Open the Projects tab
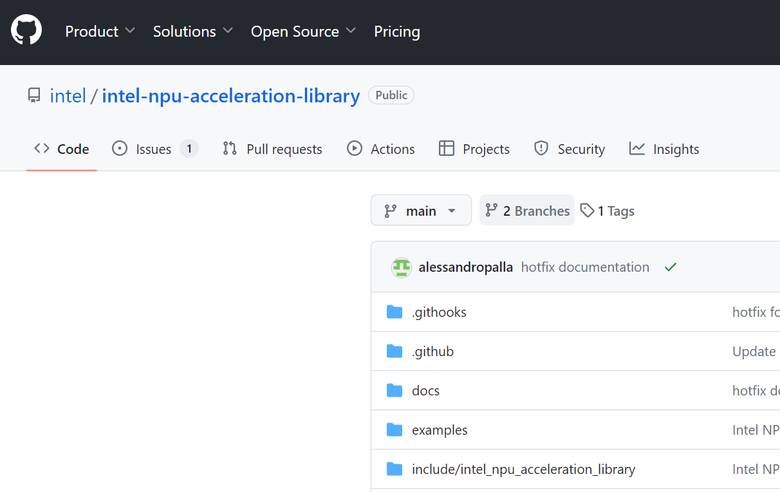This screenshot has width=780, height=492. [474, 149]
